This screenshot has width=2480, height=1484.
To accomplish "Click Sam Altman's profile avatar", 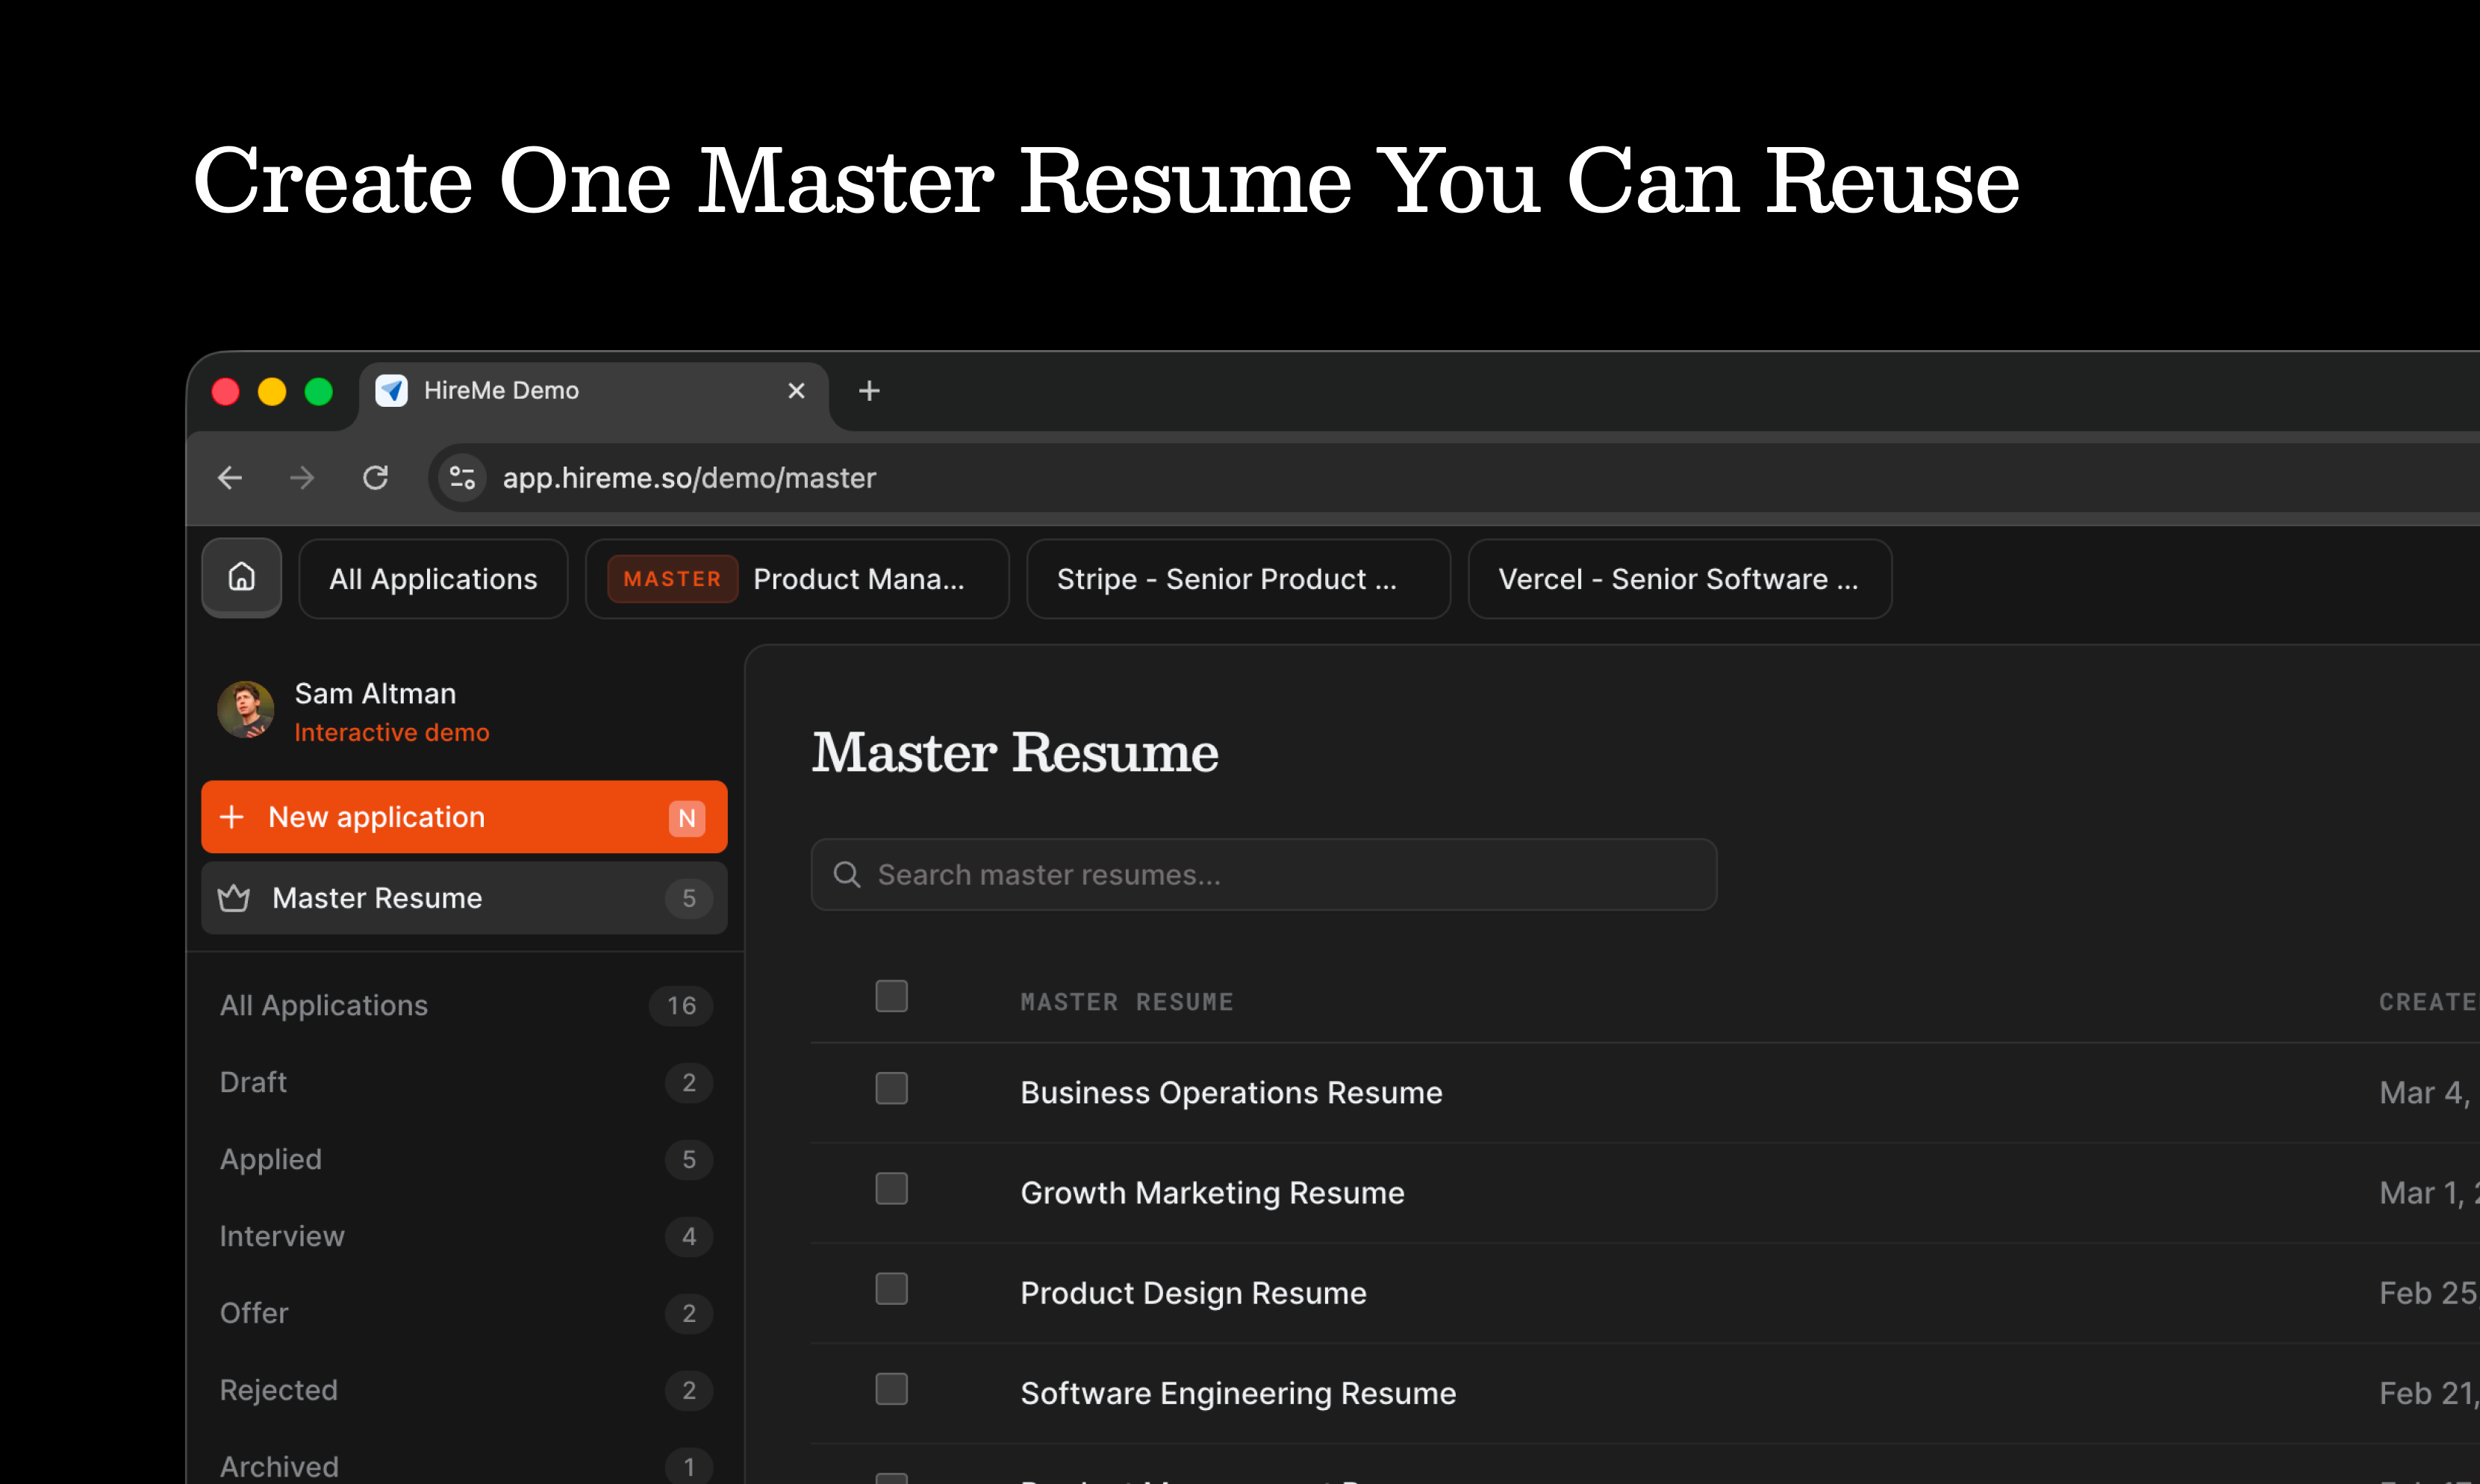I will tap(246, 710).
